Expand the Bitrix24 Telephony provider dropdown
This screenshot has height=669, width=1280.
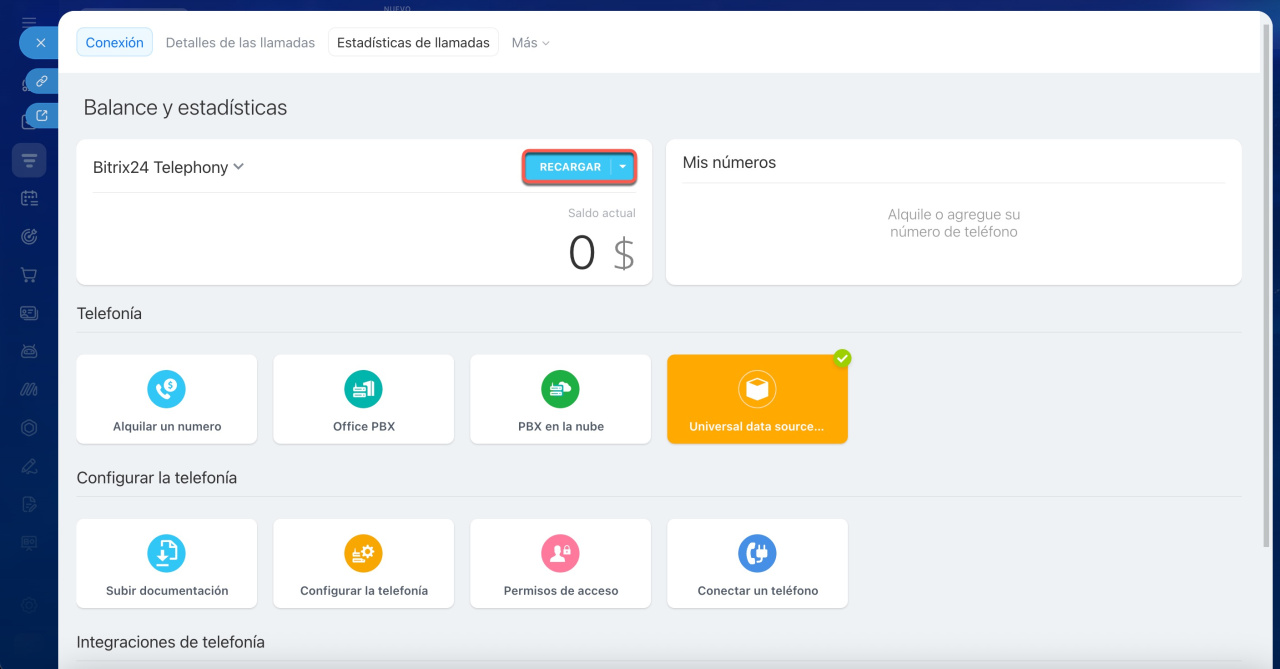(x=238, y=167)
